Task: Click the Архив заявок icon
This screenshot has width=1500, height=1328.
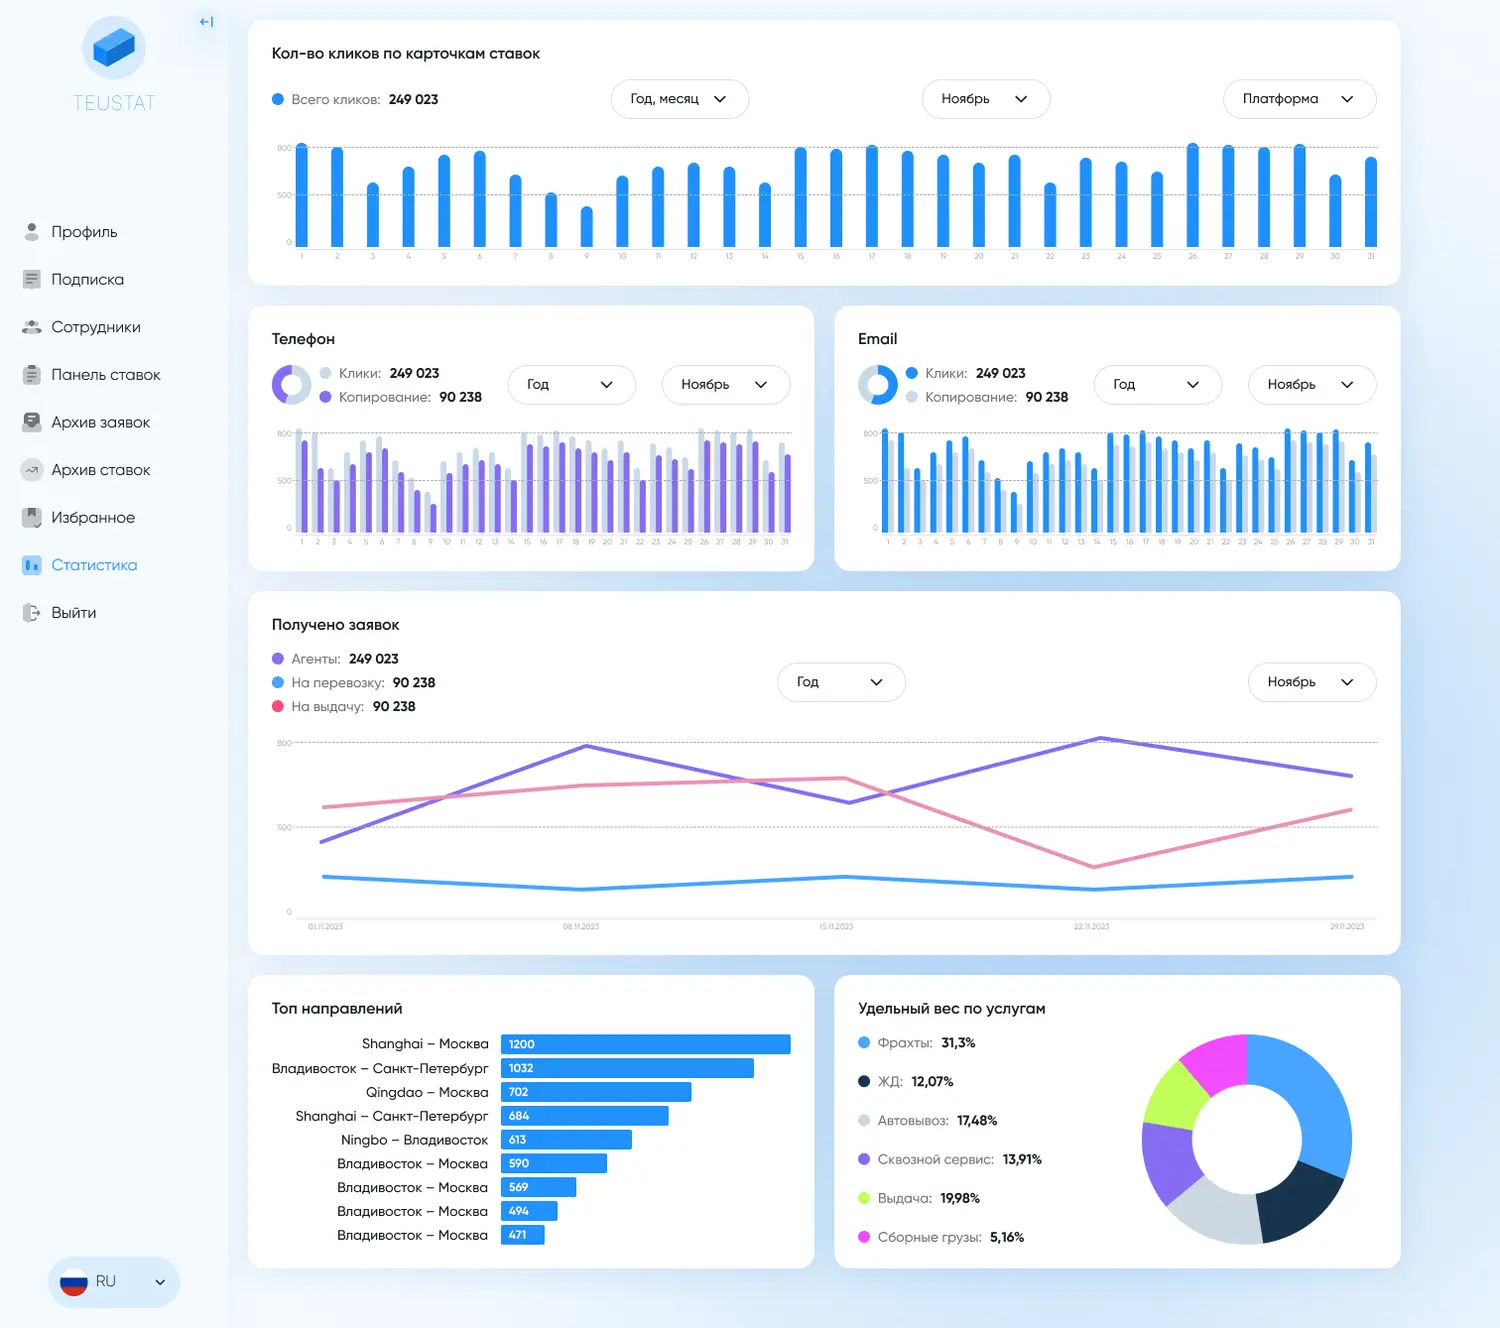Action: (32, 422)
